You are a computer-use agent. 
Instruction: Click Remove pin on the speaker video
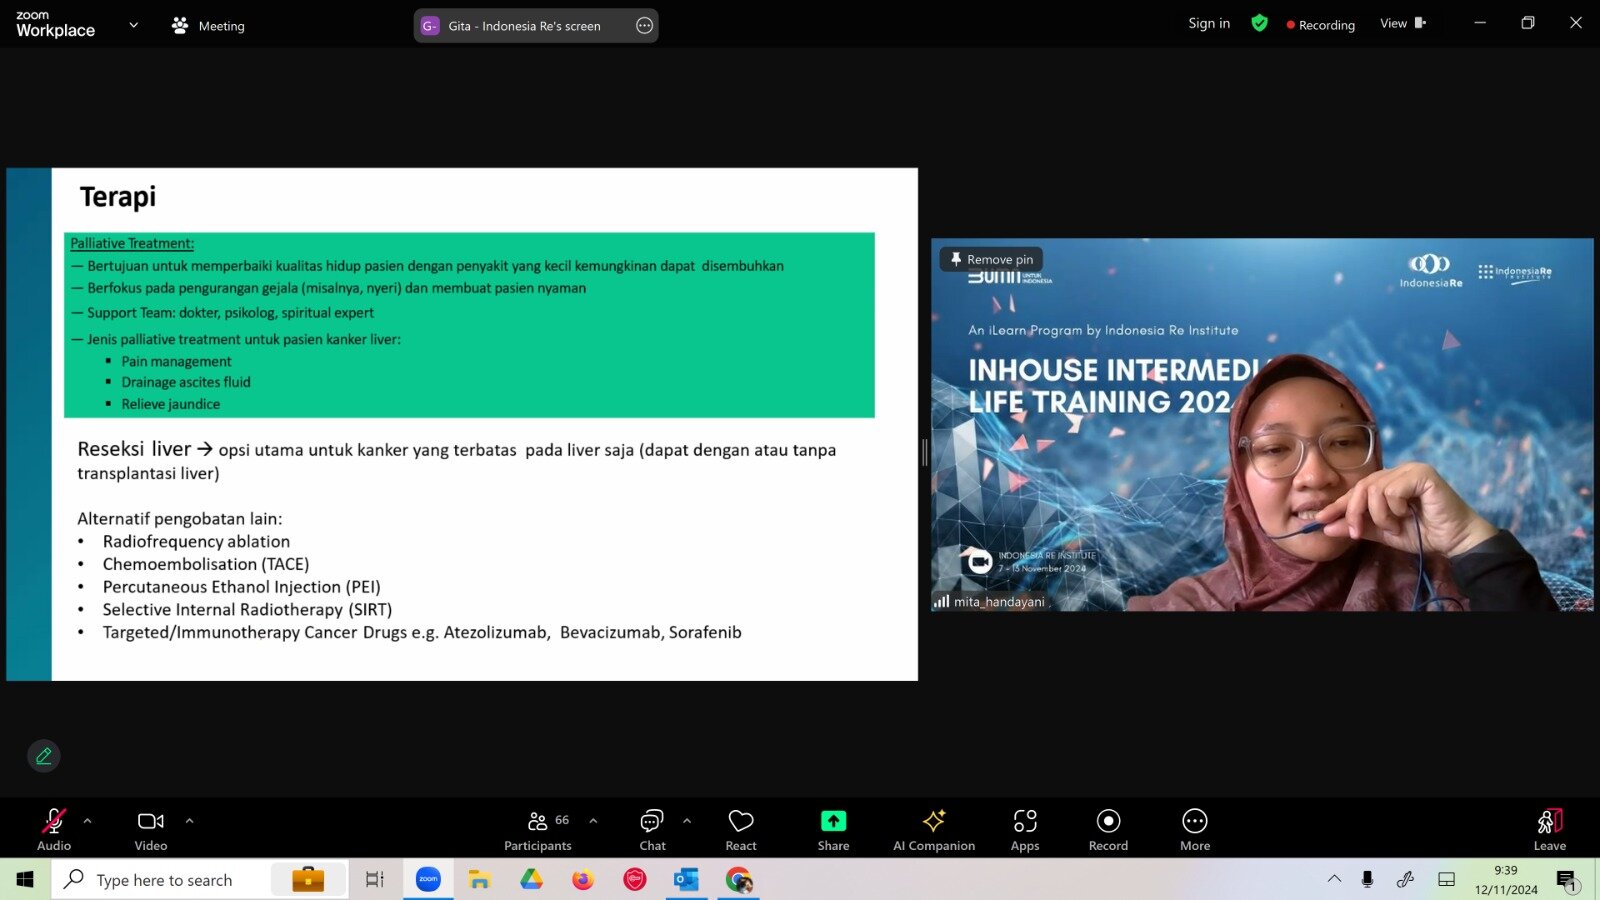[991, 259]
